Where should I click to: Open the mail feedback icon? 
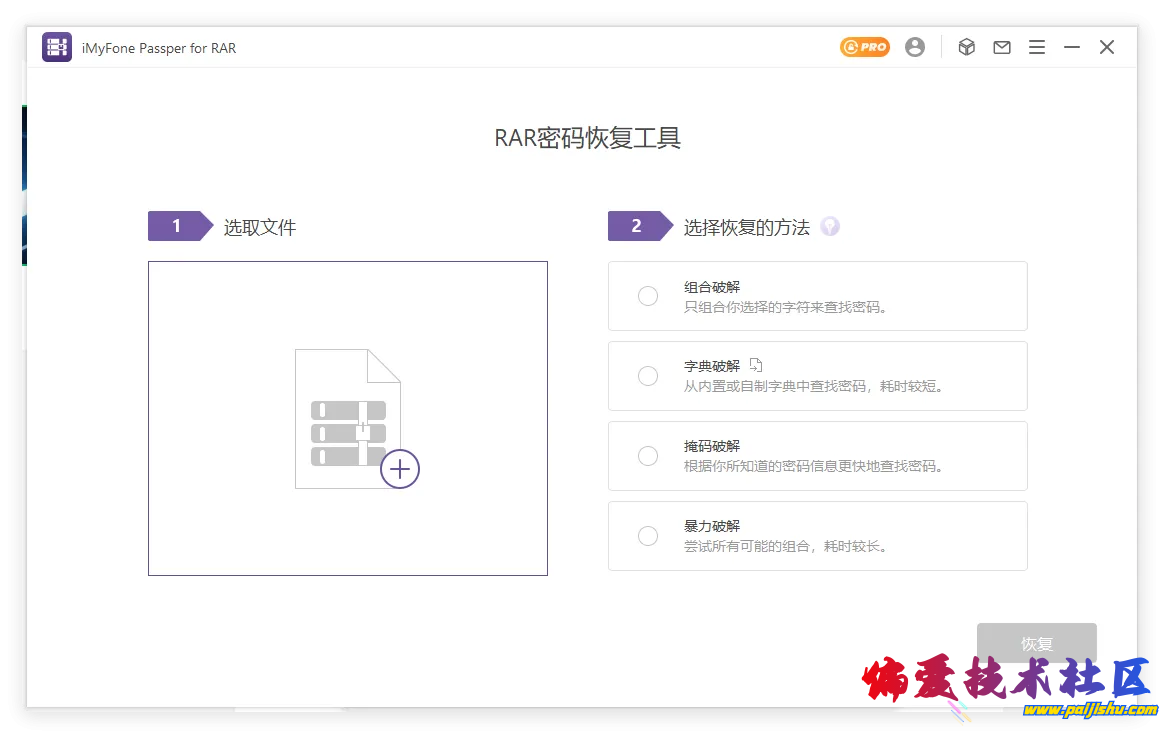click(1002, 47)
